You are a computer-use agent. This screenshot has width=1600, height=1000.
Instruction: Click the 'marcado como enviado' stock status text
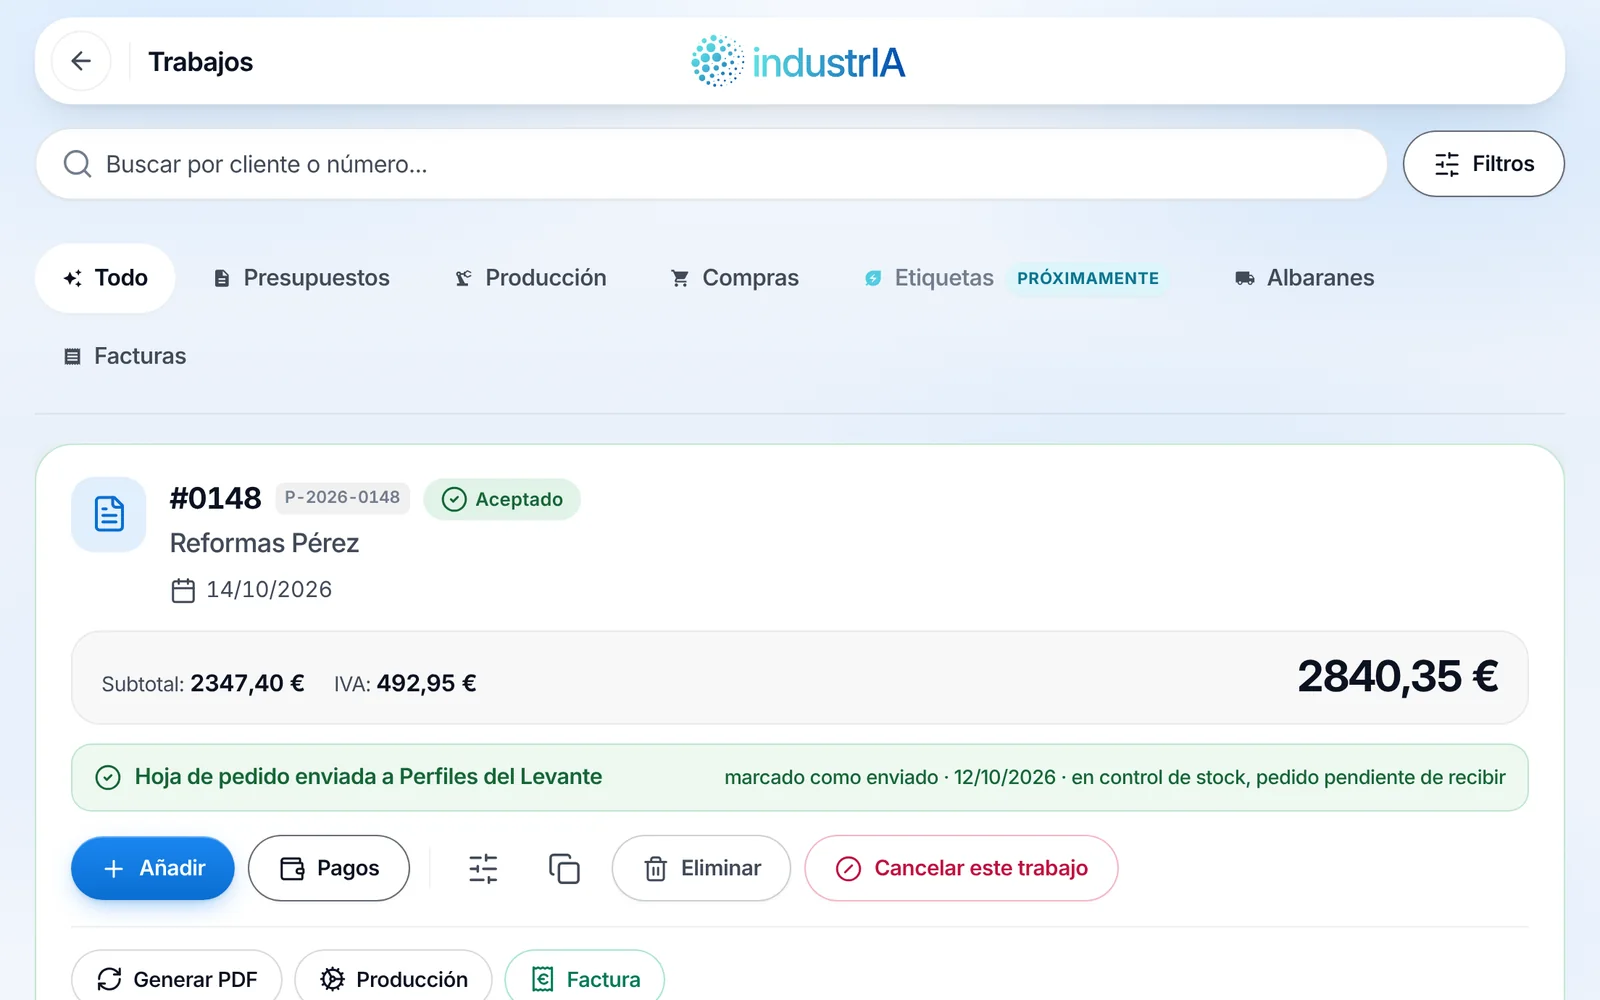click(x=1114, y=777)
